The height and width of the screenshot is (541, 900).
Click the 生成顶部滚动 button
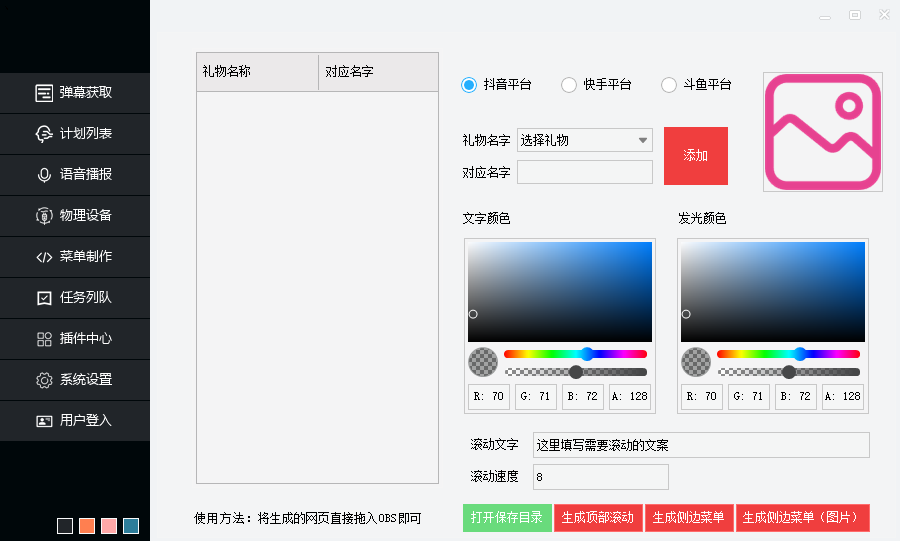[x=598, y=518]
